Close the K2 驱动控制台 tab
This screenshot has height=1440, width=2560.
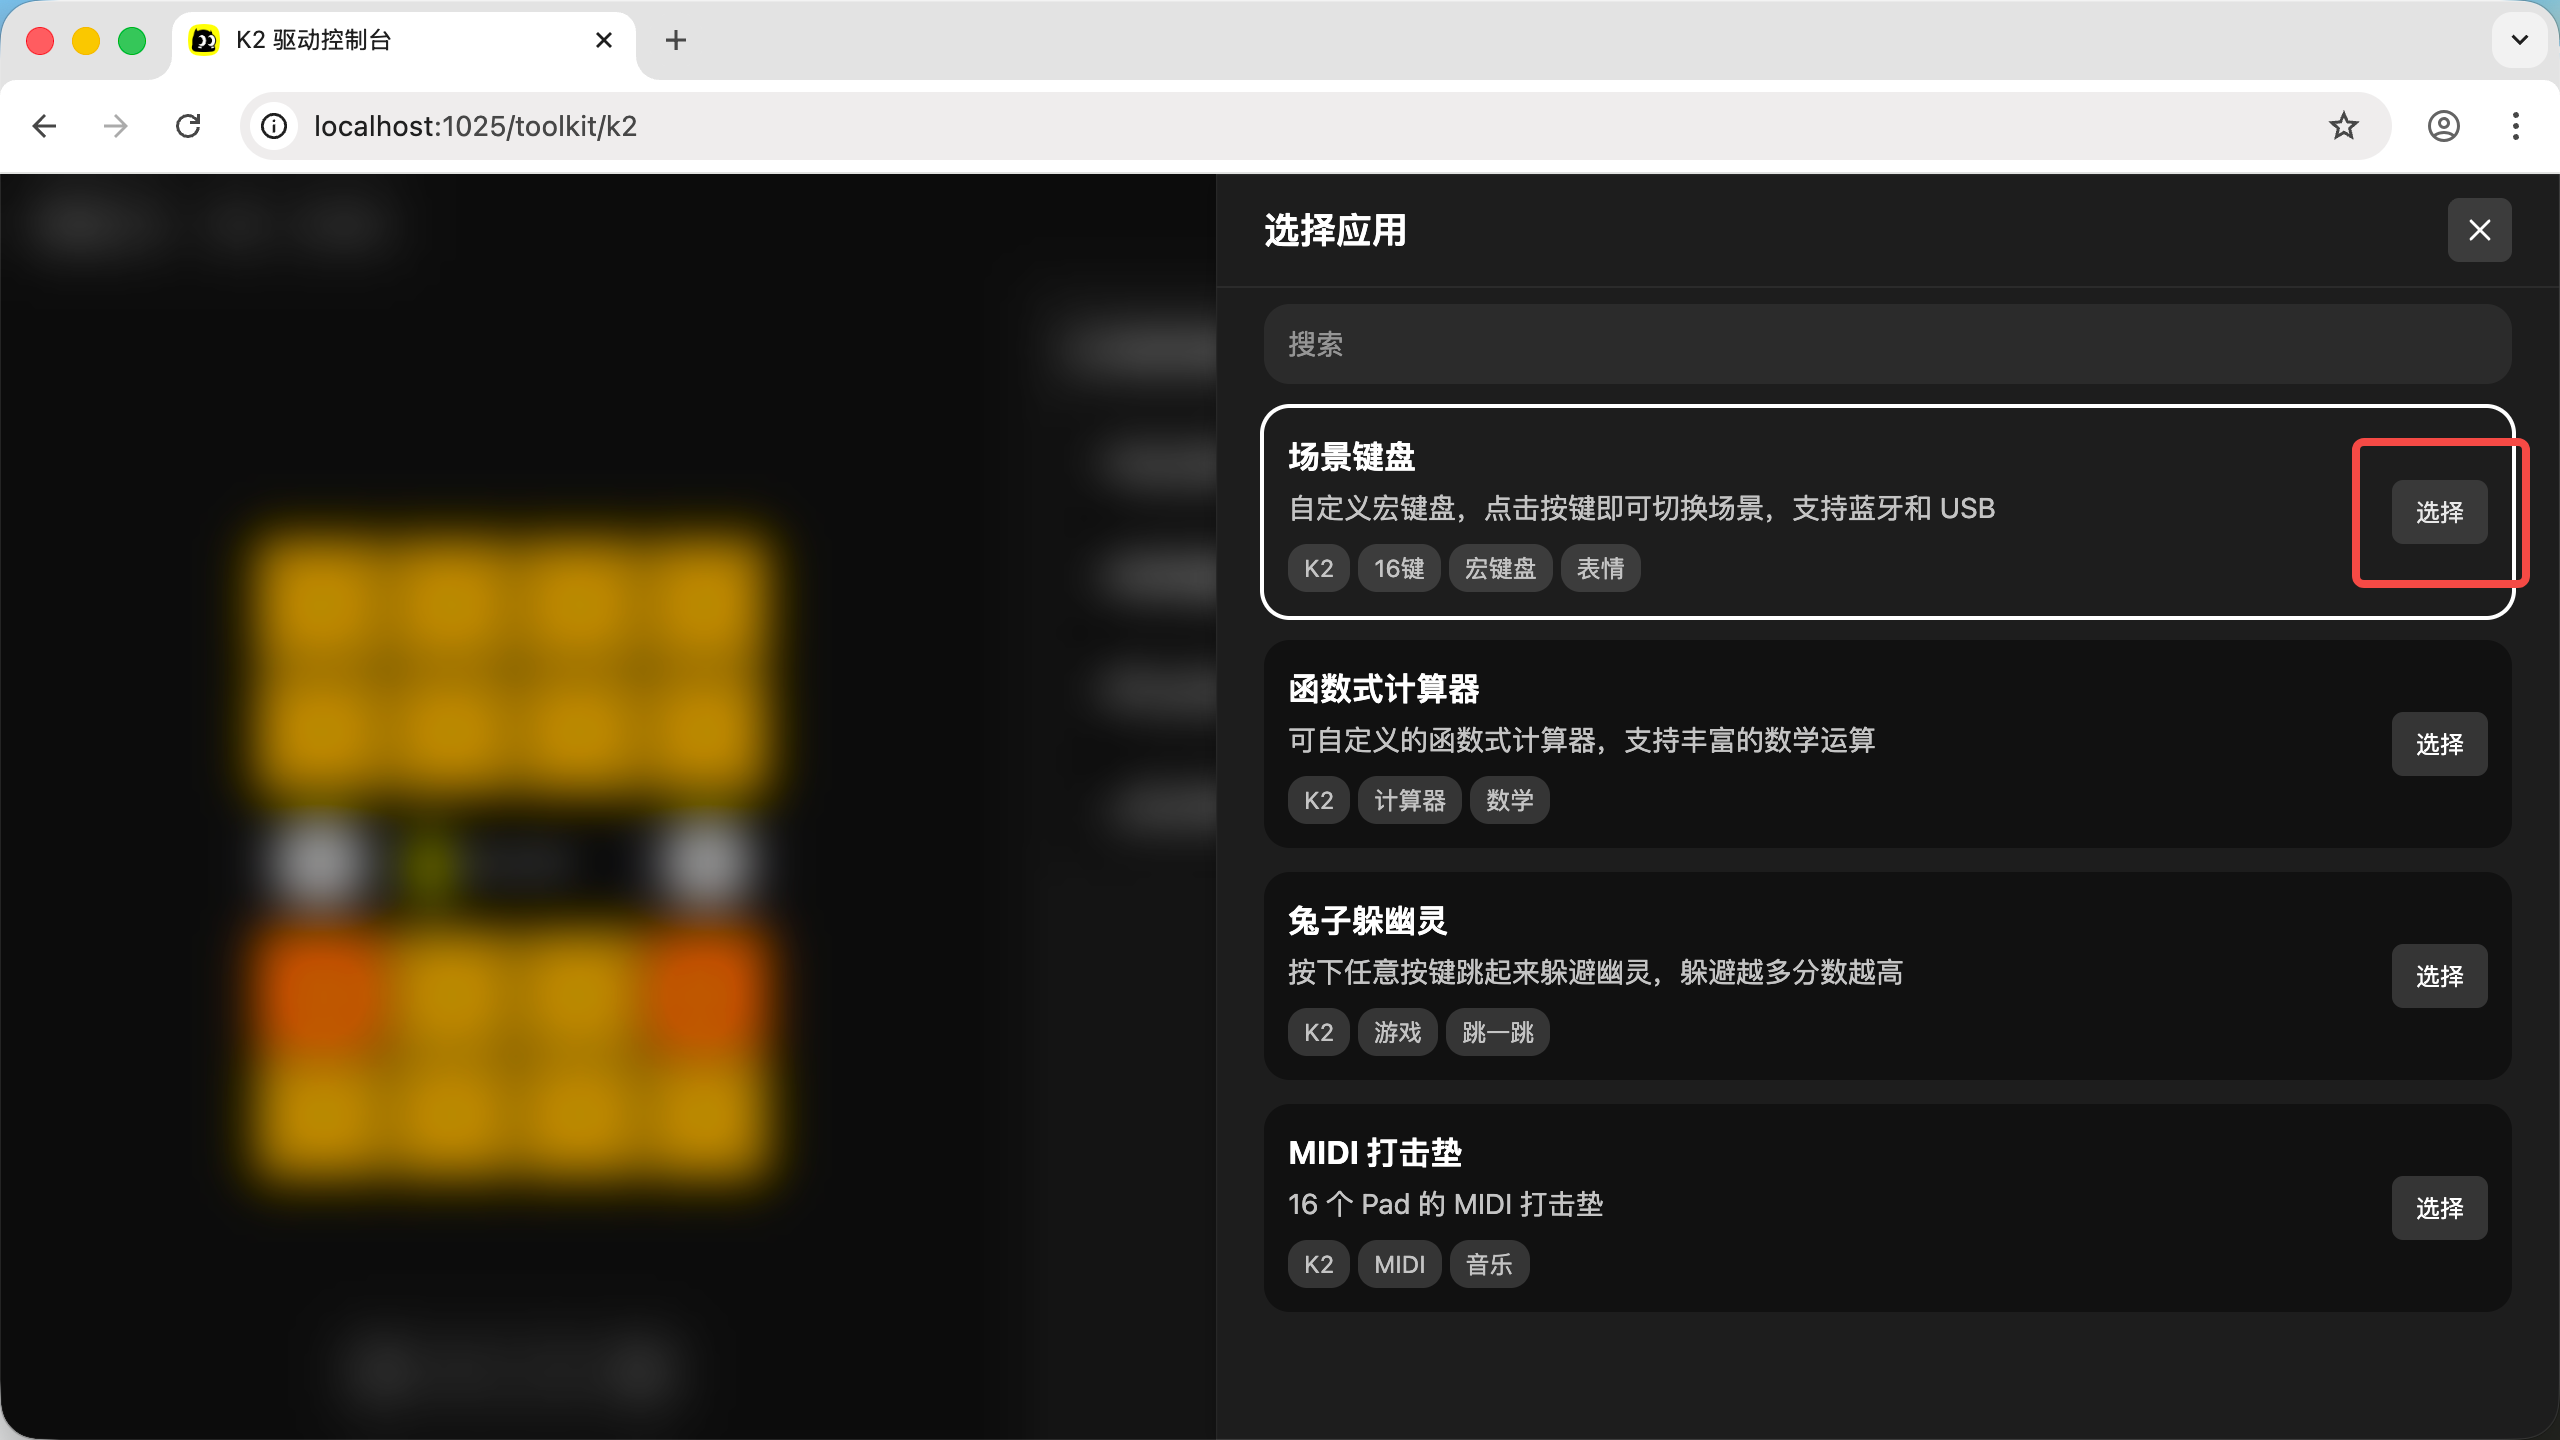[x=603, y=40]
